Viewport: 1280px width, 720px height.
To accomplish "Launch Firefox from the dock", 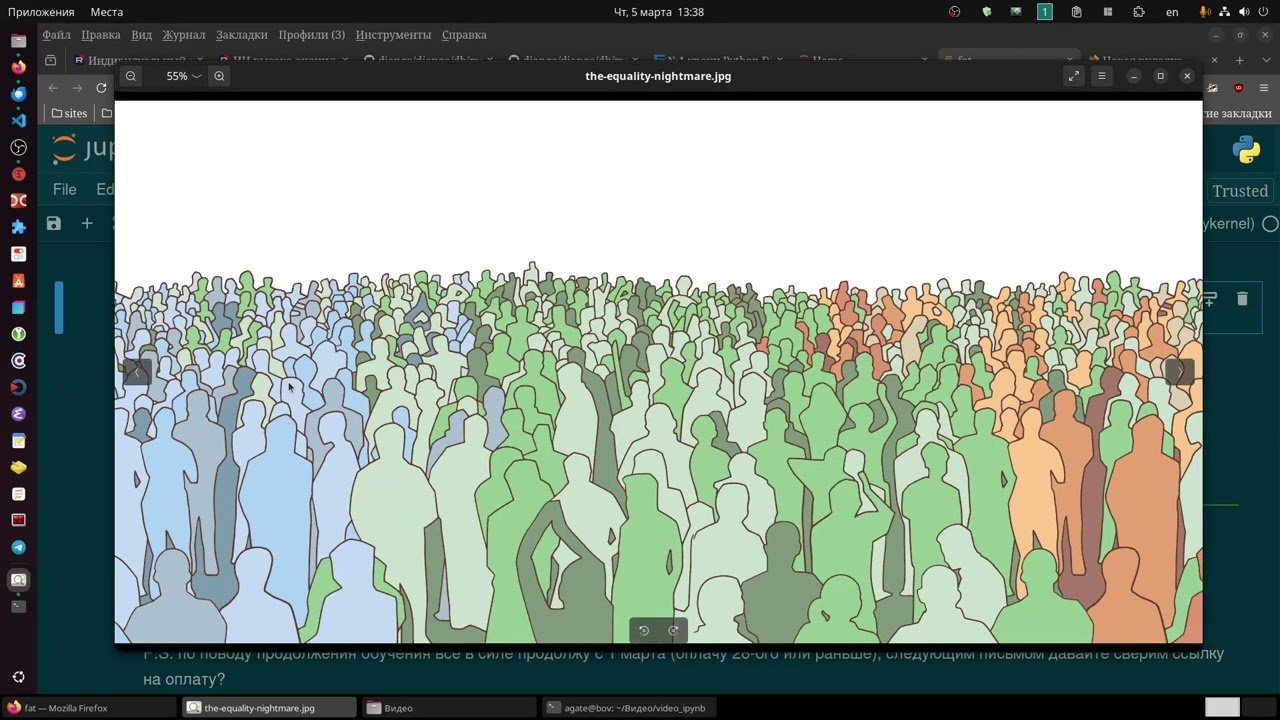I will click(18, 67).
